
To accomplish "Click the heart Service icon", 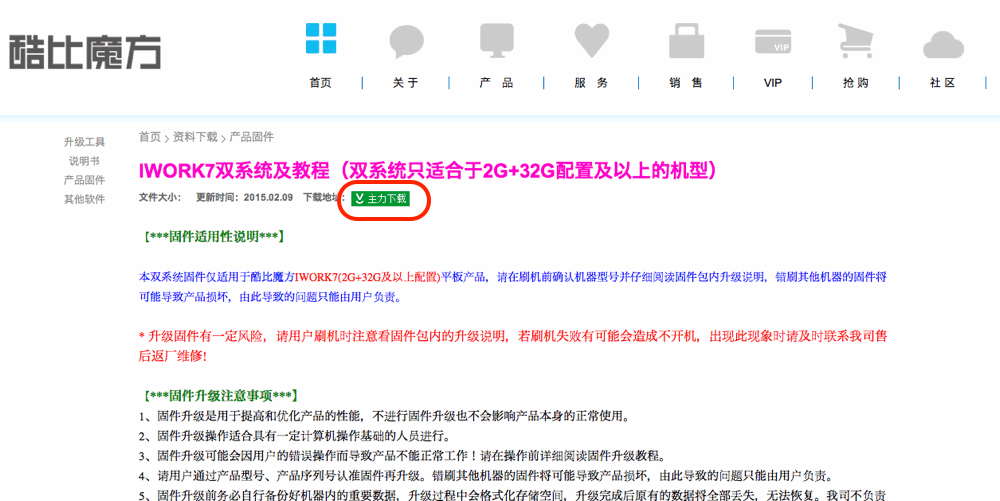I will (x=591, y=40).
